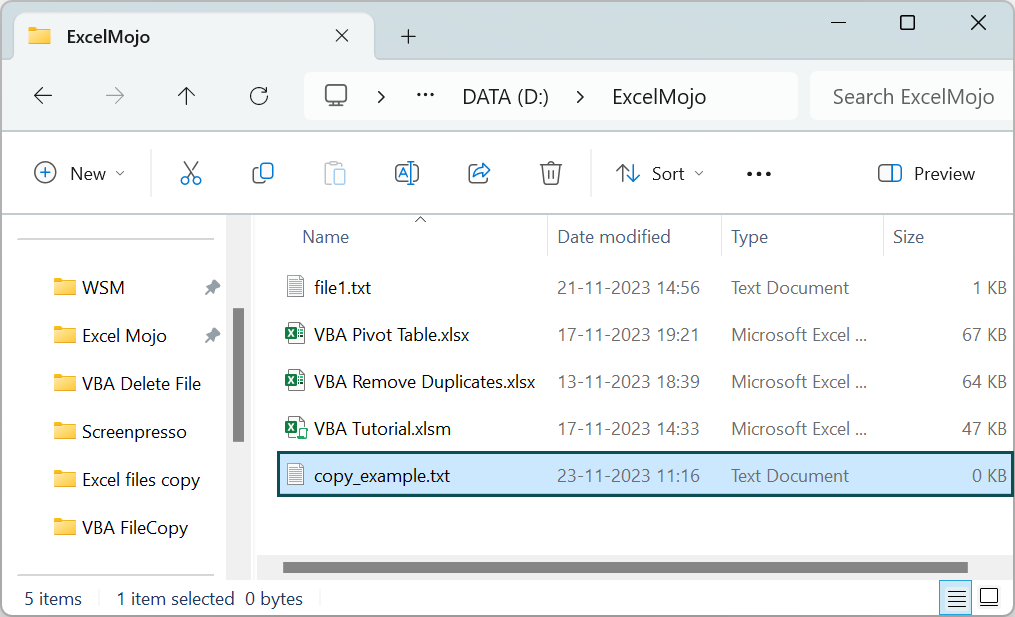Sort by Size column header
Image resolution: width=1015 pixels, height=617 pixels.
[x=908, y=237]
